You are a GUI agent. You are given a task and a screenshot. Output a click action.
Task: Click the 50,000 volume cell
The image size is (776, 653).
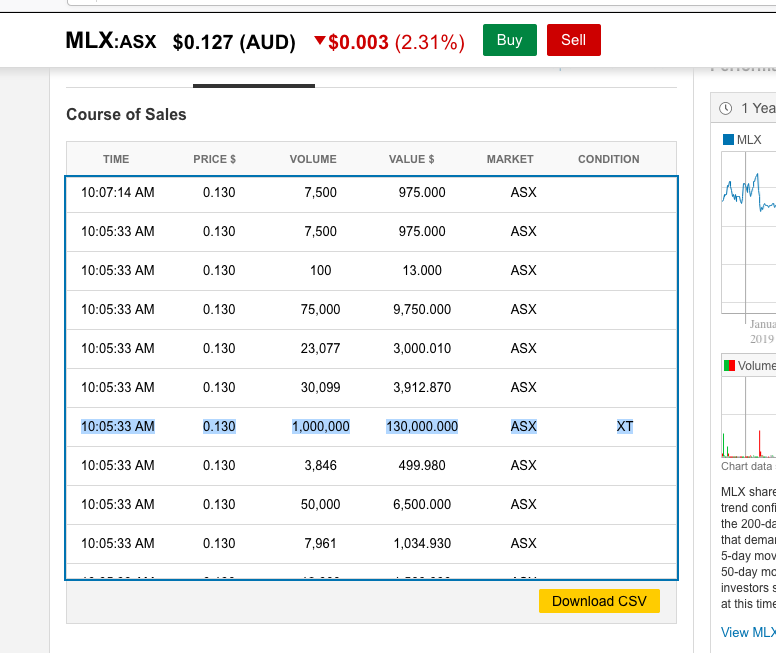coord(321,504)
